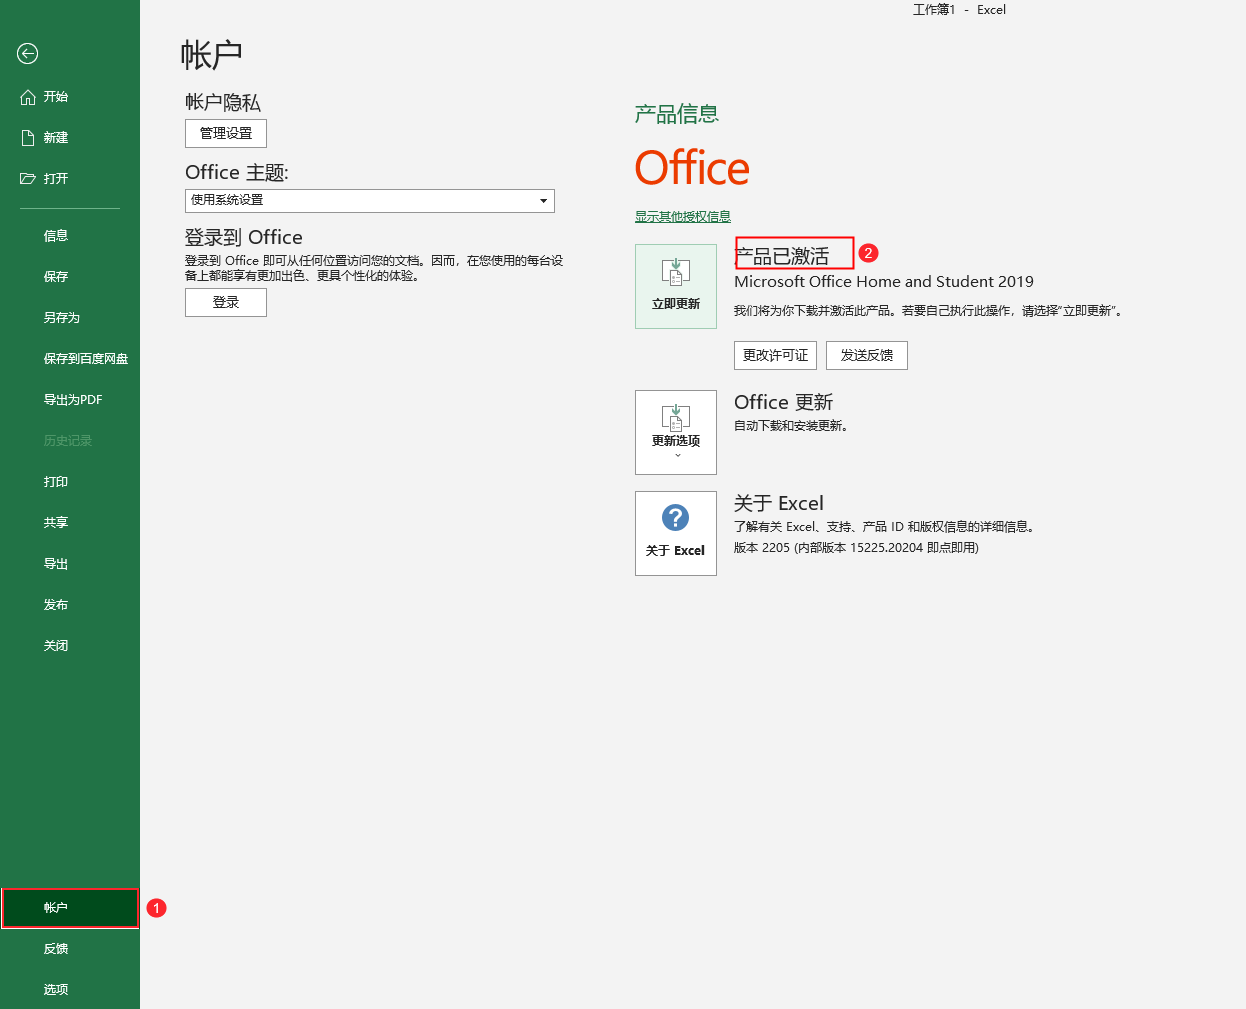Click the 关于 Excel heading
The image size is (1246, 1009).
779,504
